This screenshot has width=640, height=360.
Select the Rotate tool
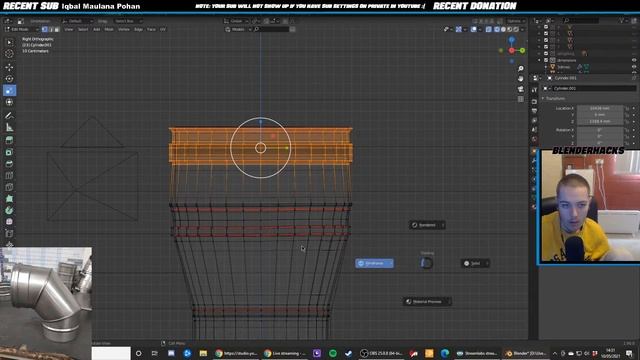tap(9, 79)
